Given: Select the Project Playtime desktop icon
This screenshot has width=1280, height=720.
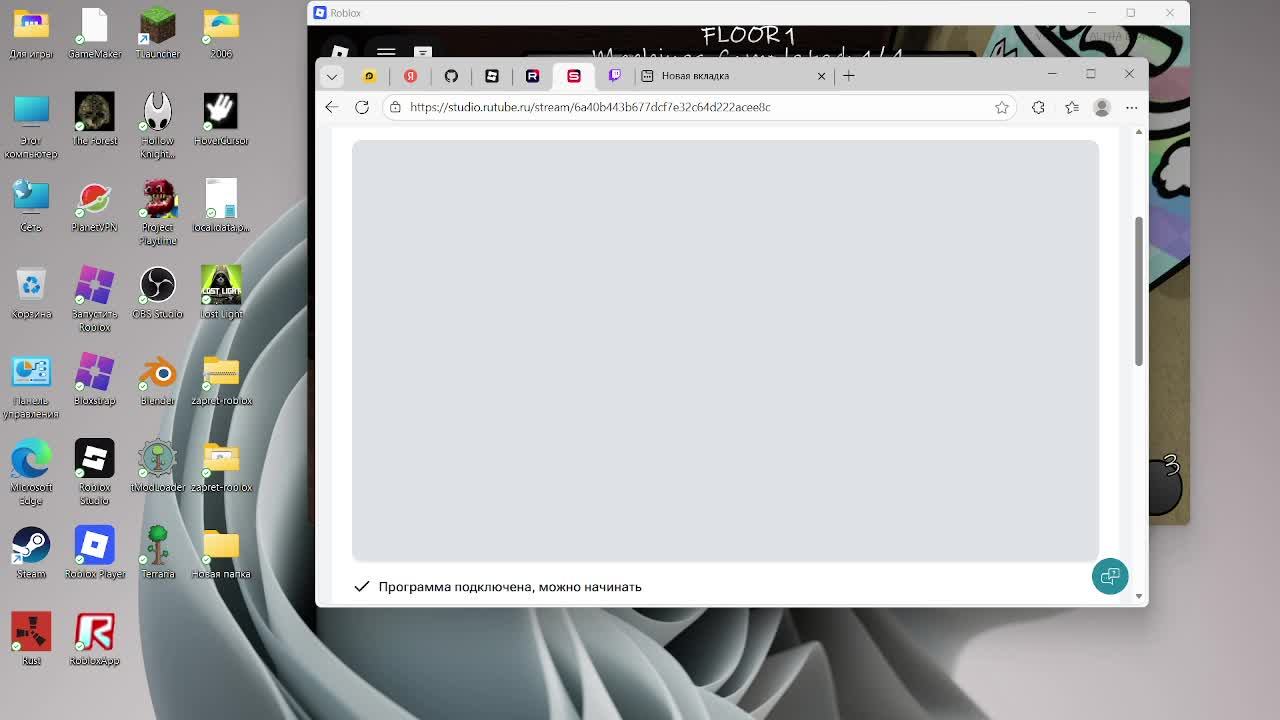Looking at the screenshot, I should [x=157, y=213].
